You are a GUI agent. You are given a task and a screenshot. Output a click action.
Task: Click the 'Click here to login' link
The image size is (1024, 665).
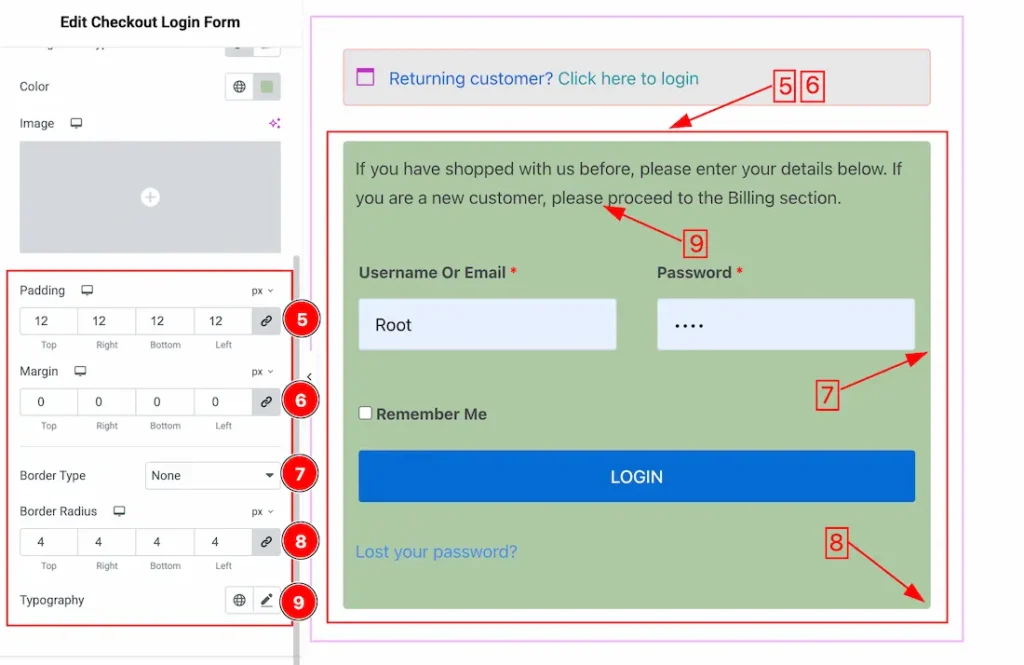[628, 79]
